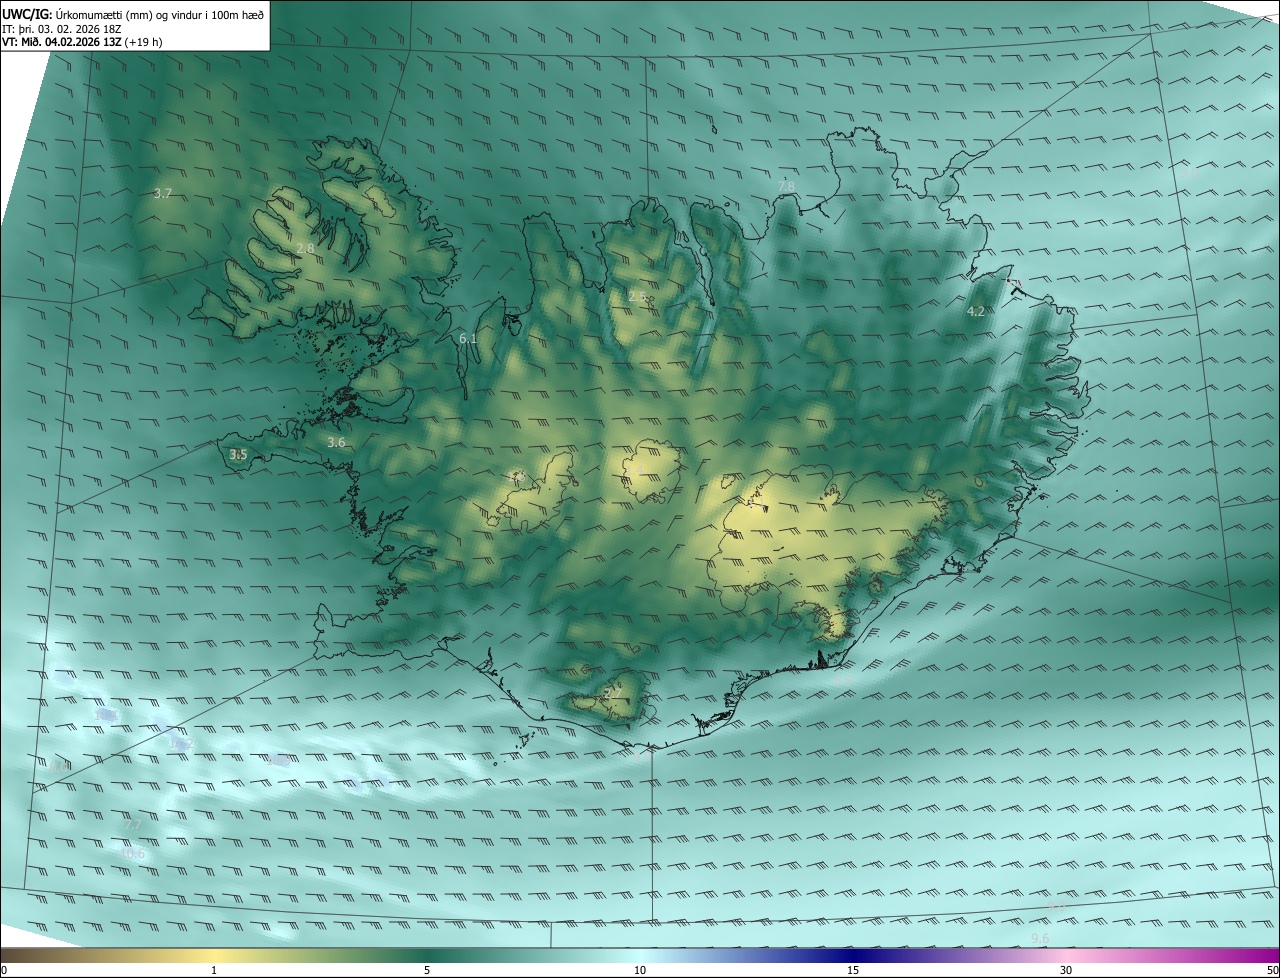Click the 3.6 value on Snæfellsnes

(x=336, y=442)
